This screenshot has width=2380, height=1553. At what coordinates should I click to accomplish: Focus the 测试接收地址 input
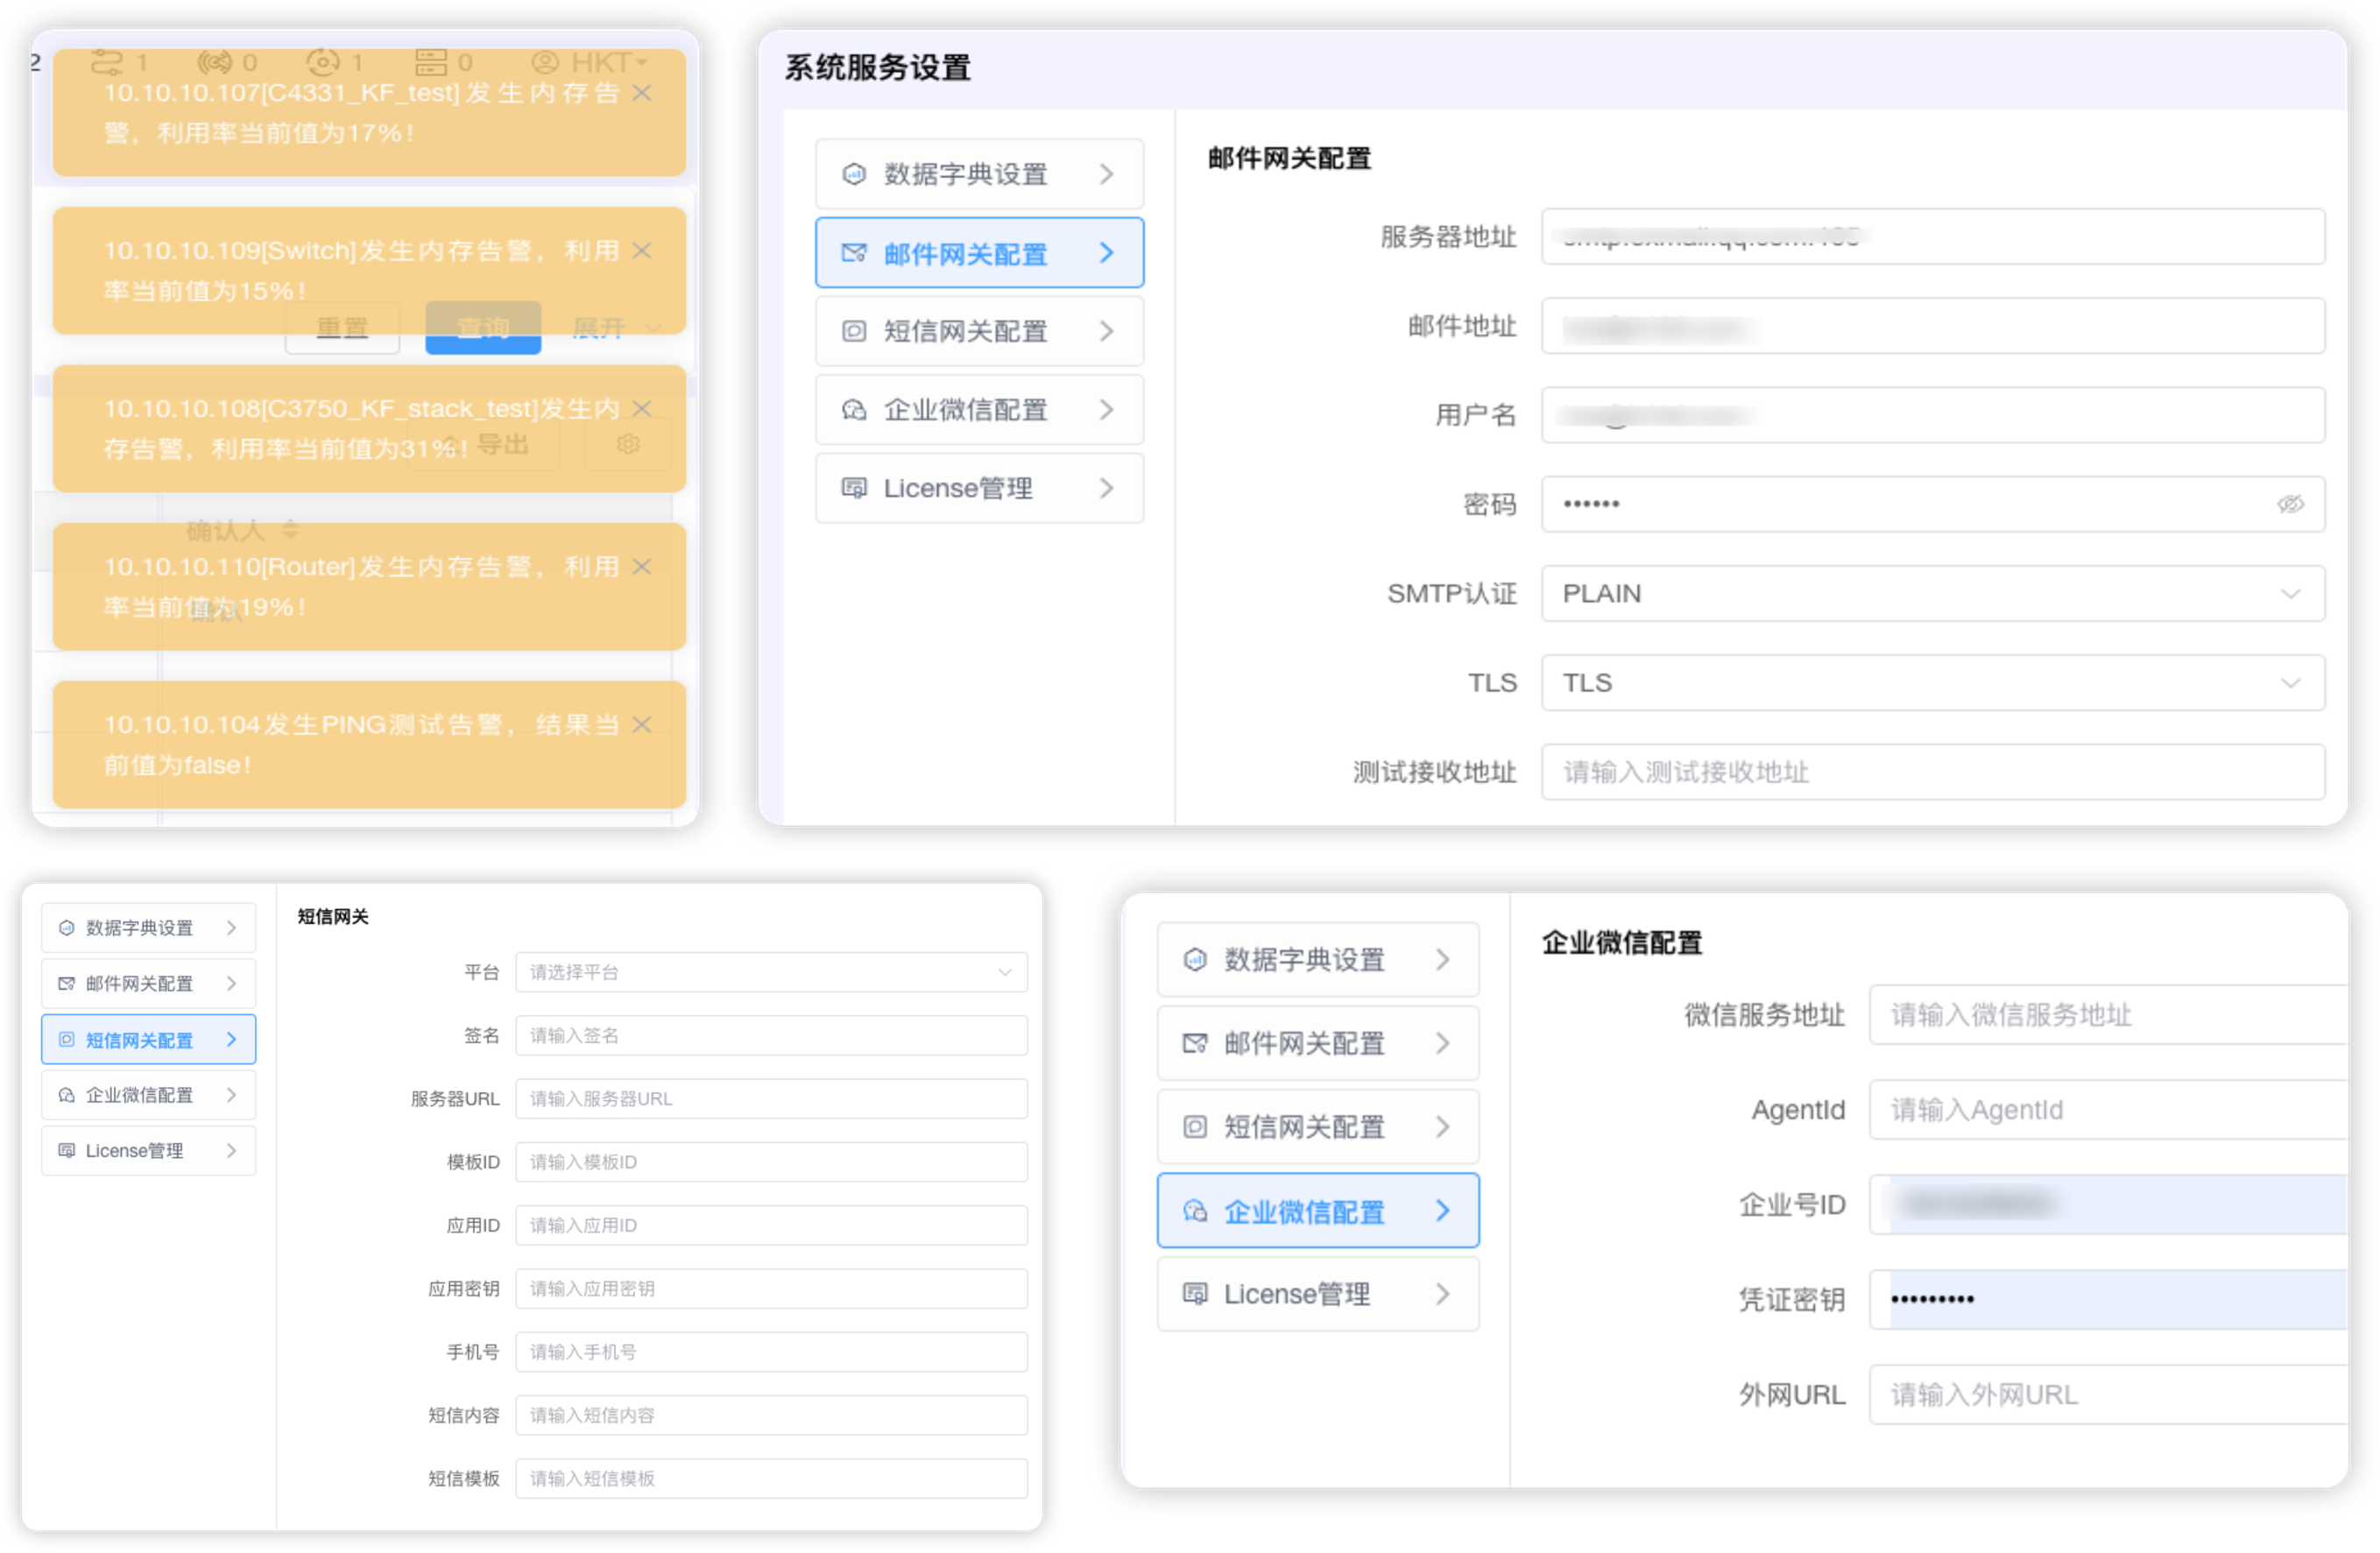(1933, 772)
